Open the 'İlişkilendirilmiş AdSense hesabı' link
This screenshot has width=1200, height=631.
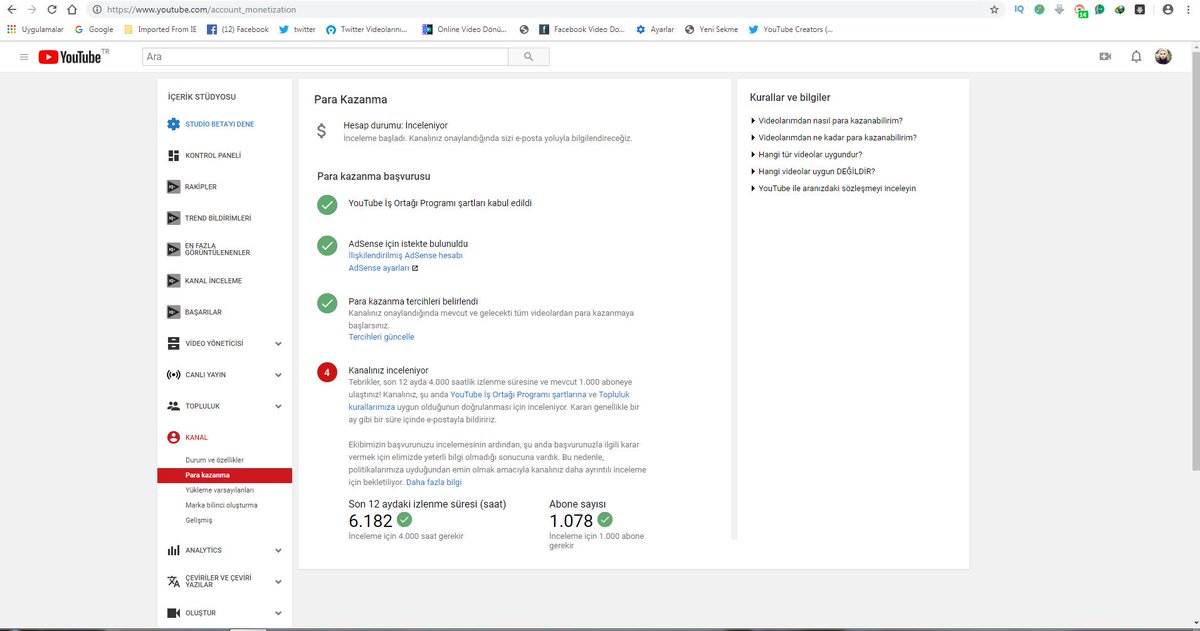(x=405, y=256)
